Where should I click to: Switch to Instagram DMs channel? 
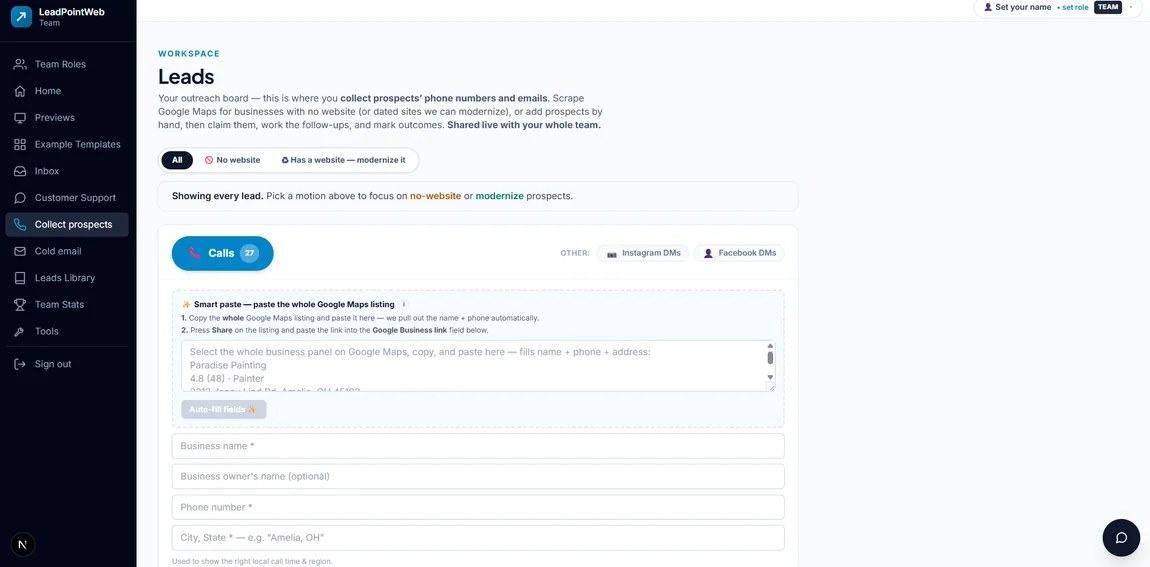click(643, 253)
